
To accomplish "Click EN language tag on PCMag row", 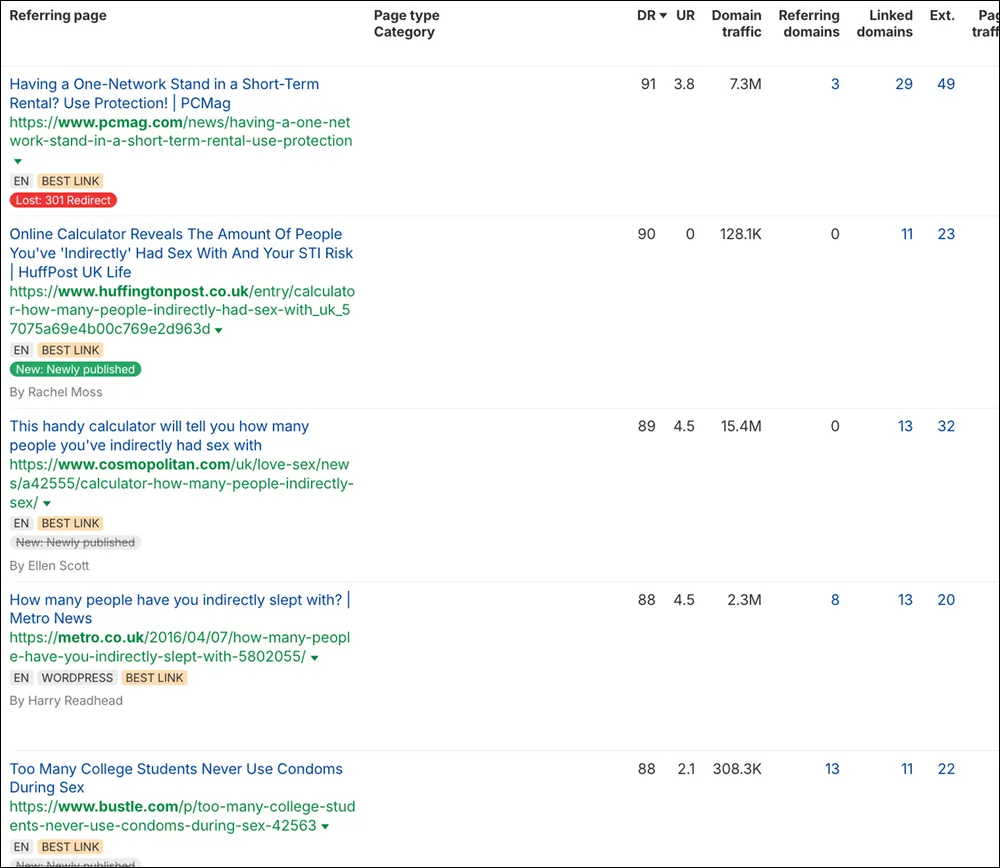I will pos(21,181).
